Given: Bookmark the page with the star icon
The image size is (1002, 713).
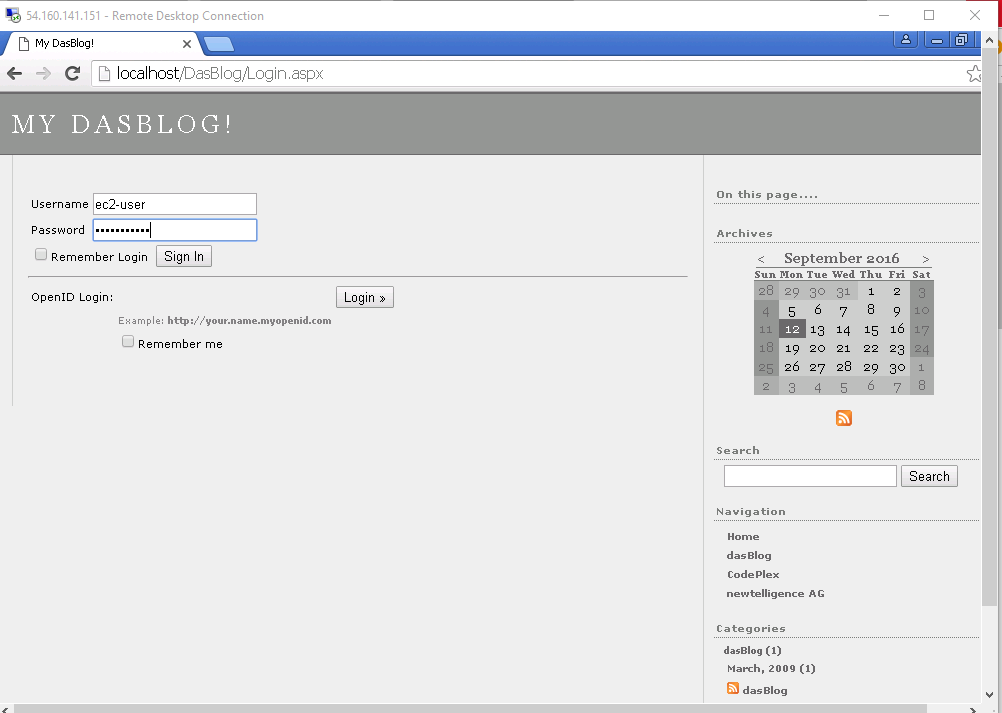Looking at the screenshot, I should pyautogui.click(x=974, y=74).
